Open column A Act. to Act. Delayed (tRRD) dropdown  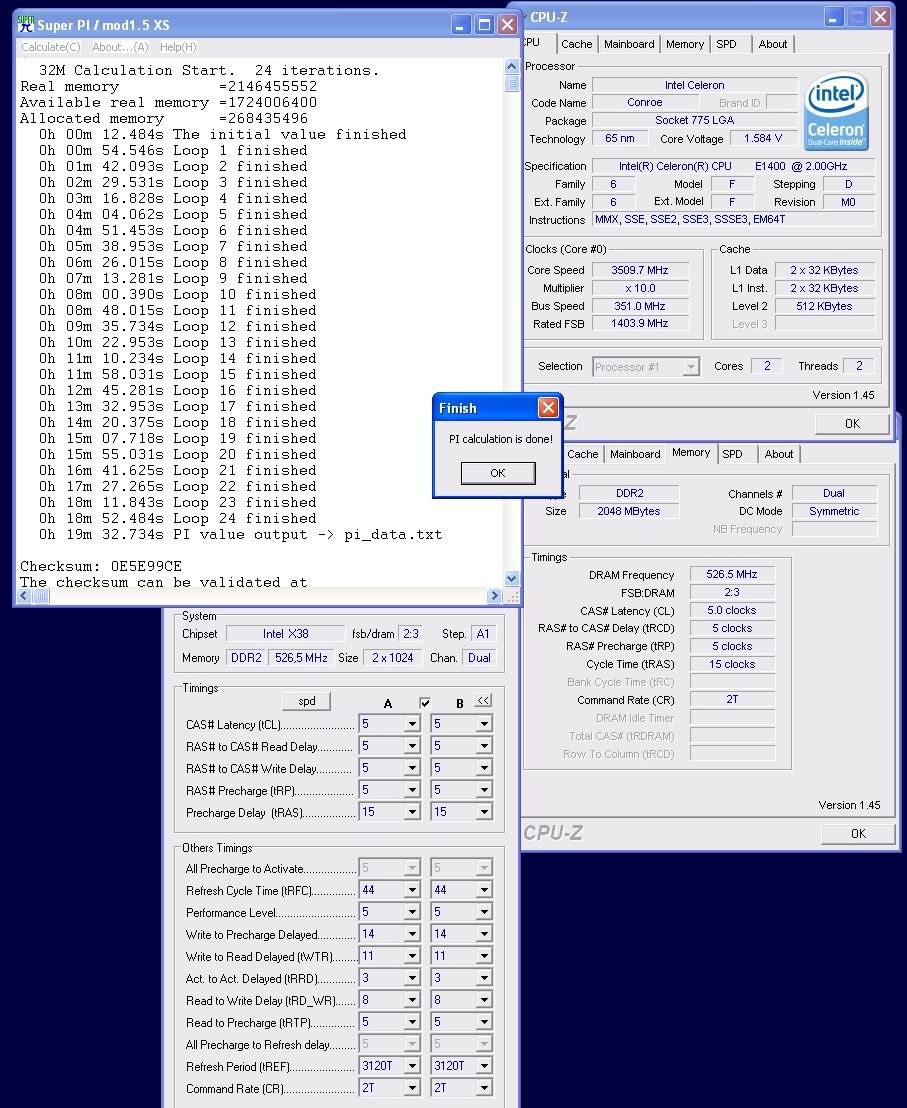[412, 978]
